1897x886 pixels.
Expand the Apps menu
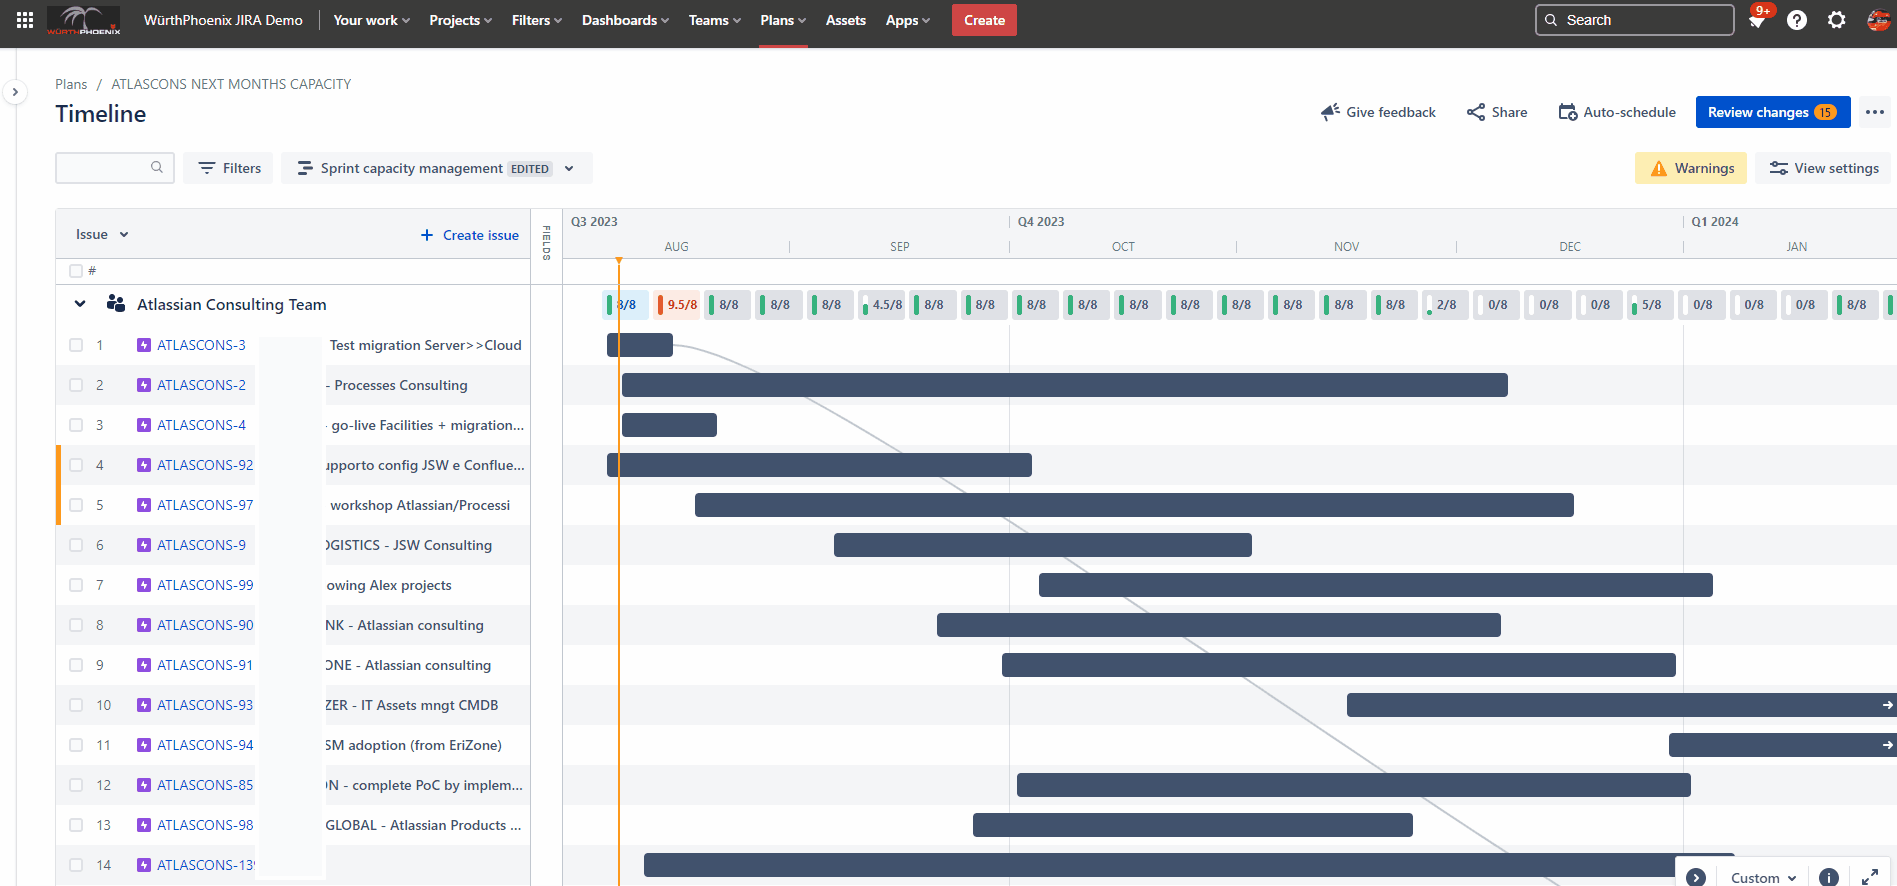[x=907, y=20]
